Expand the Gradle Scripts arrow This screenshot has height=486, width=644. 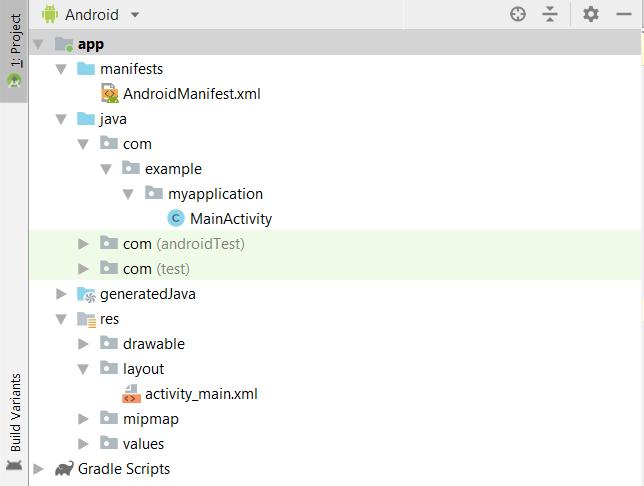[39, 469]
